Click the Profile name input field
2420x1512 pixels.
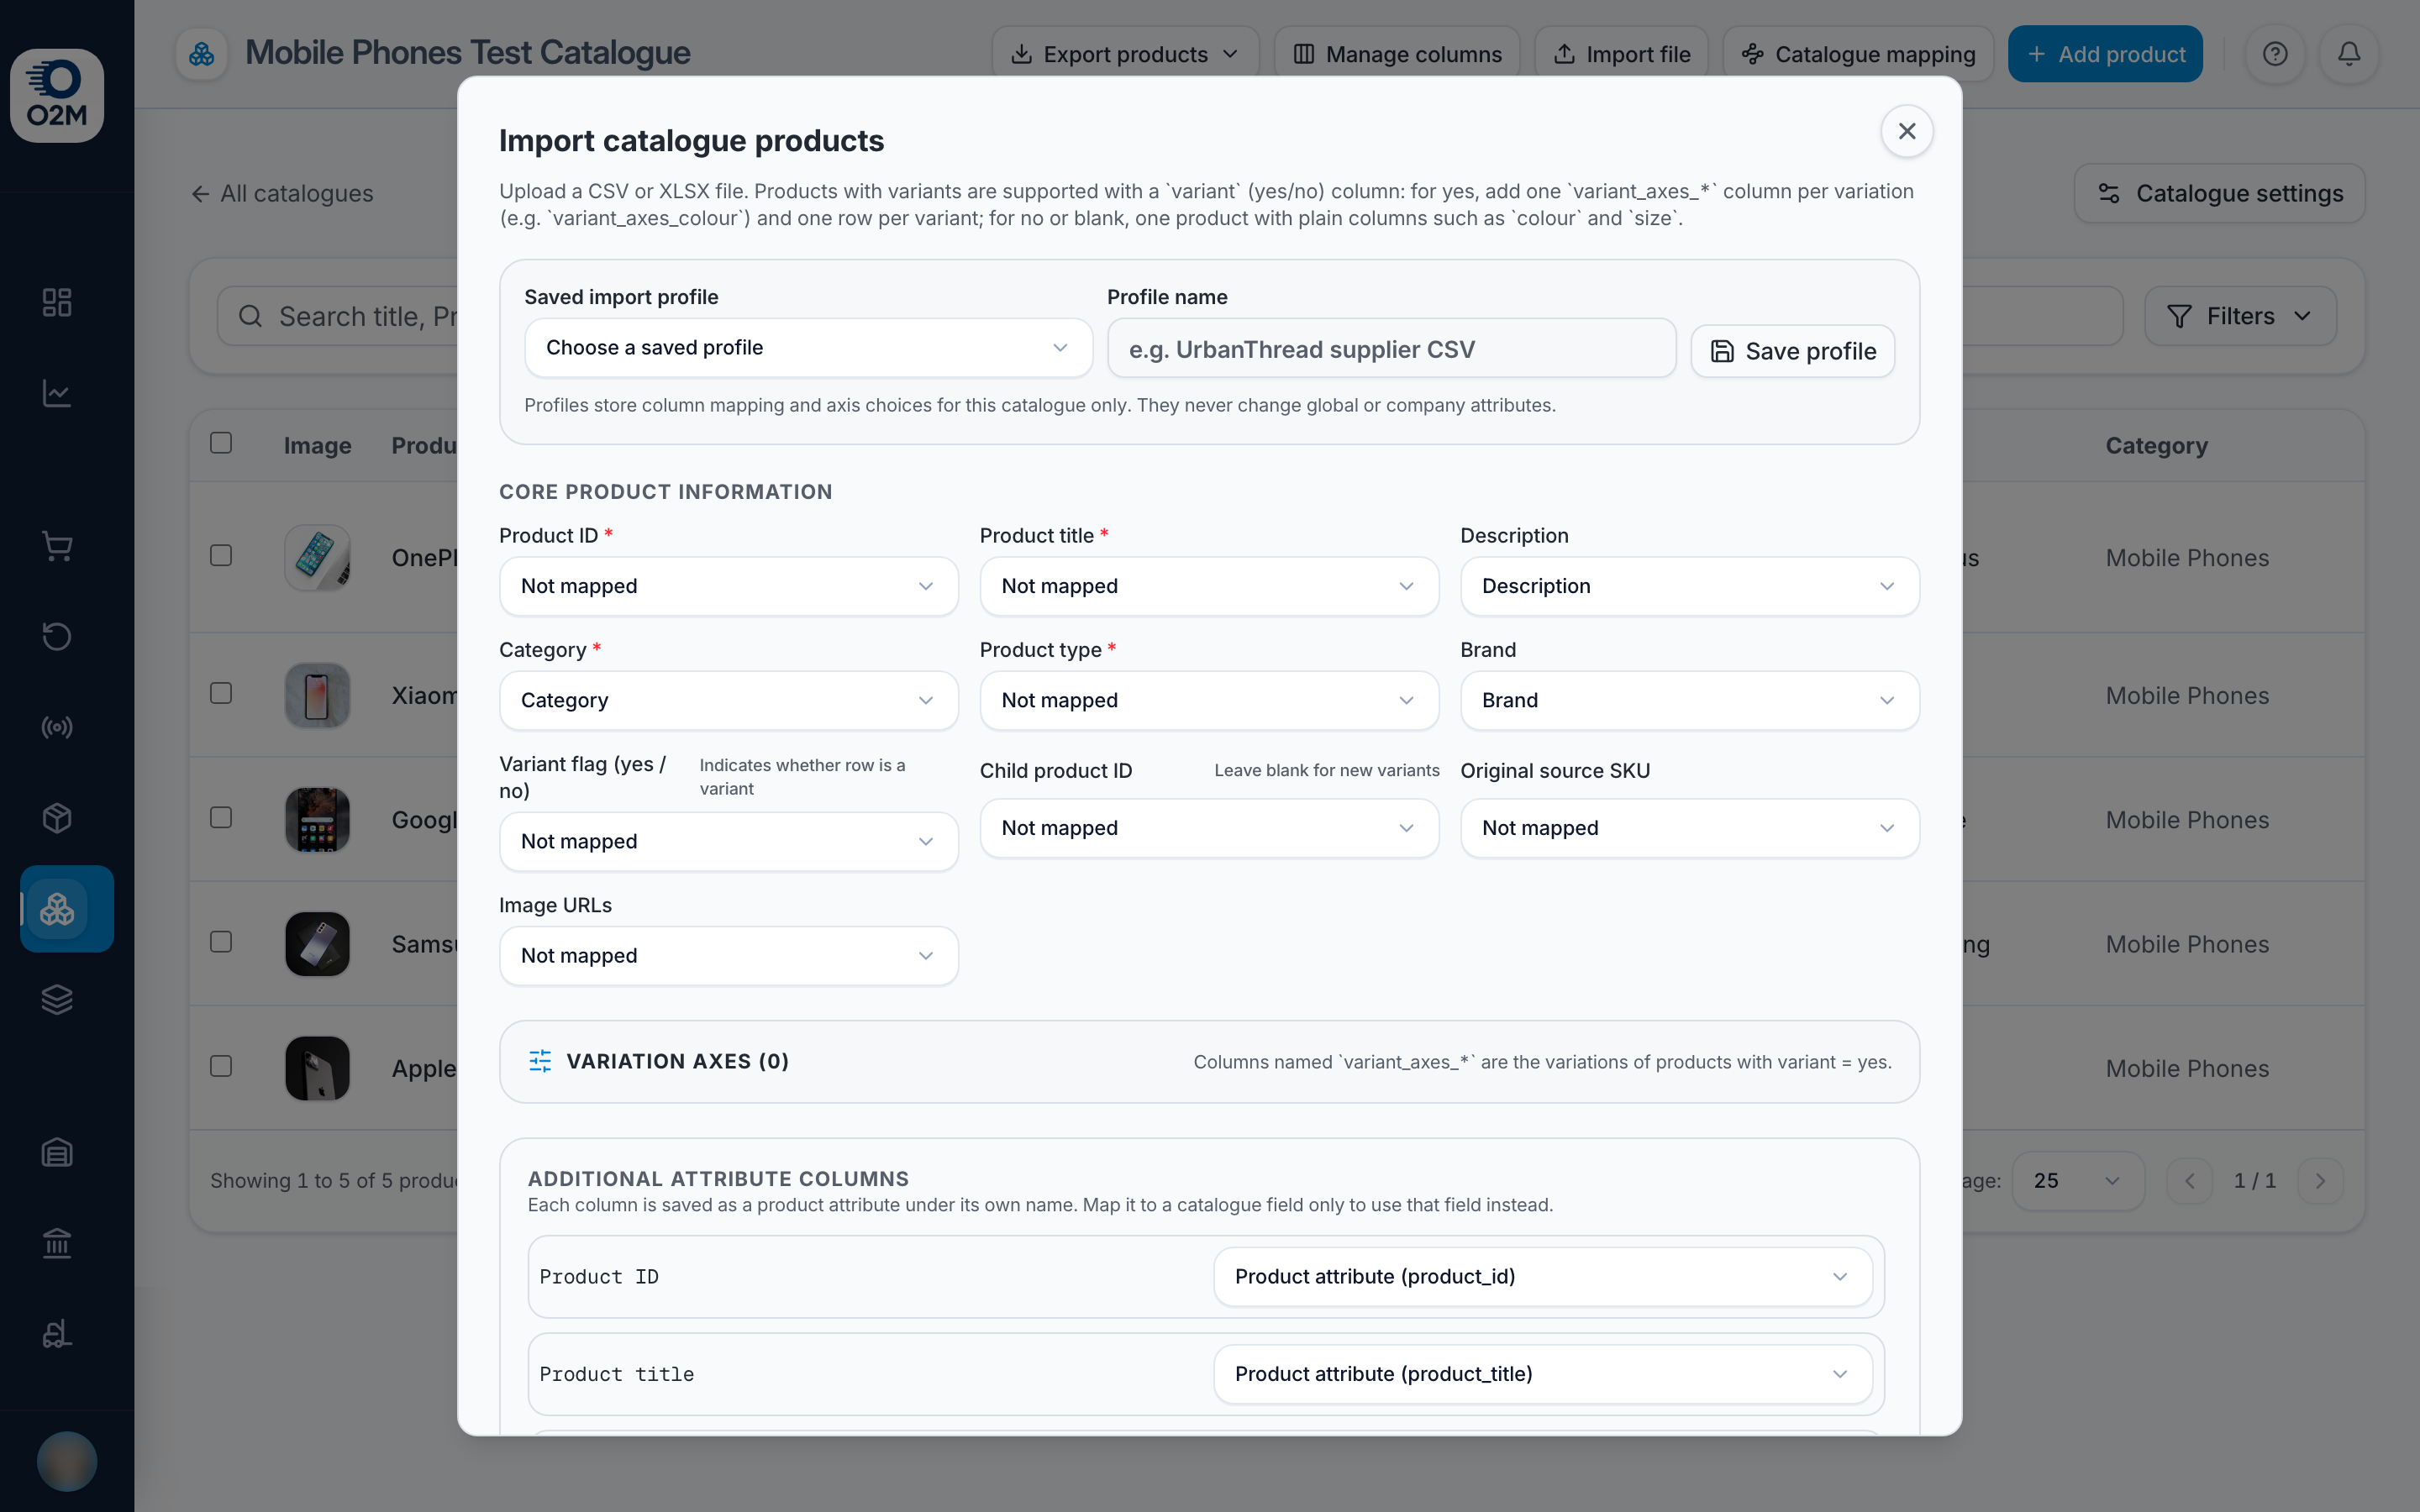tap(1391, 349)
